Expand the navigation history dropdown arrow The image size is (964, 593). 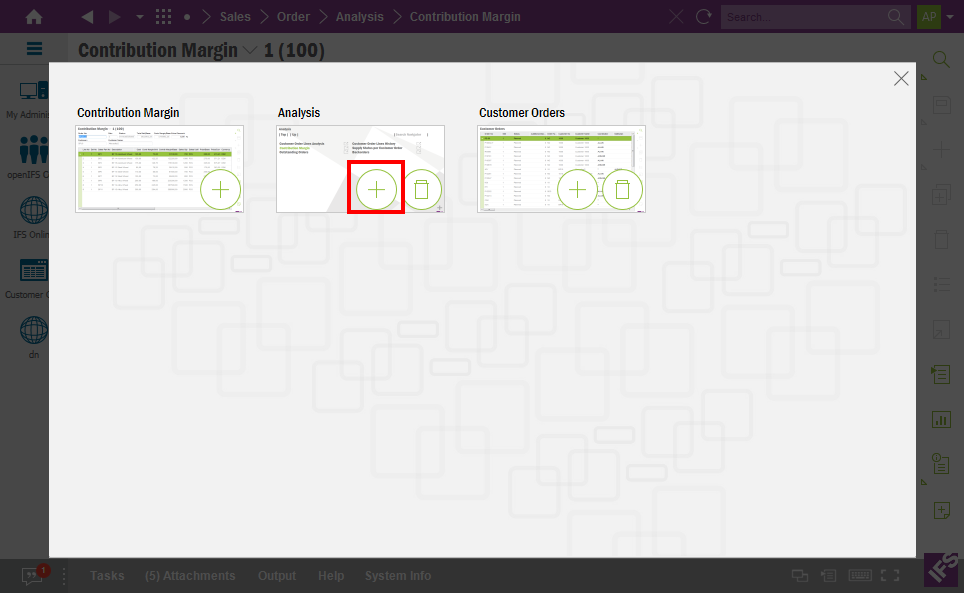(139, 17)
